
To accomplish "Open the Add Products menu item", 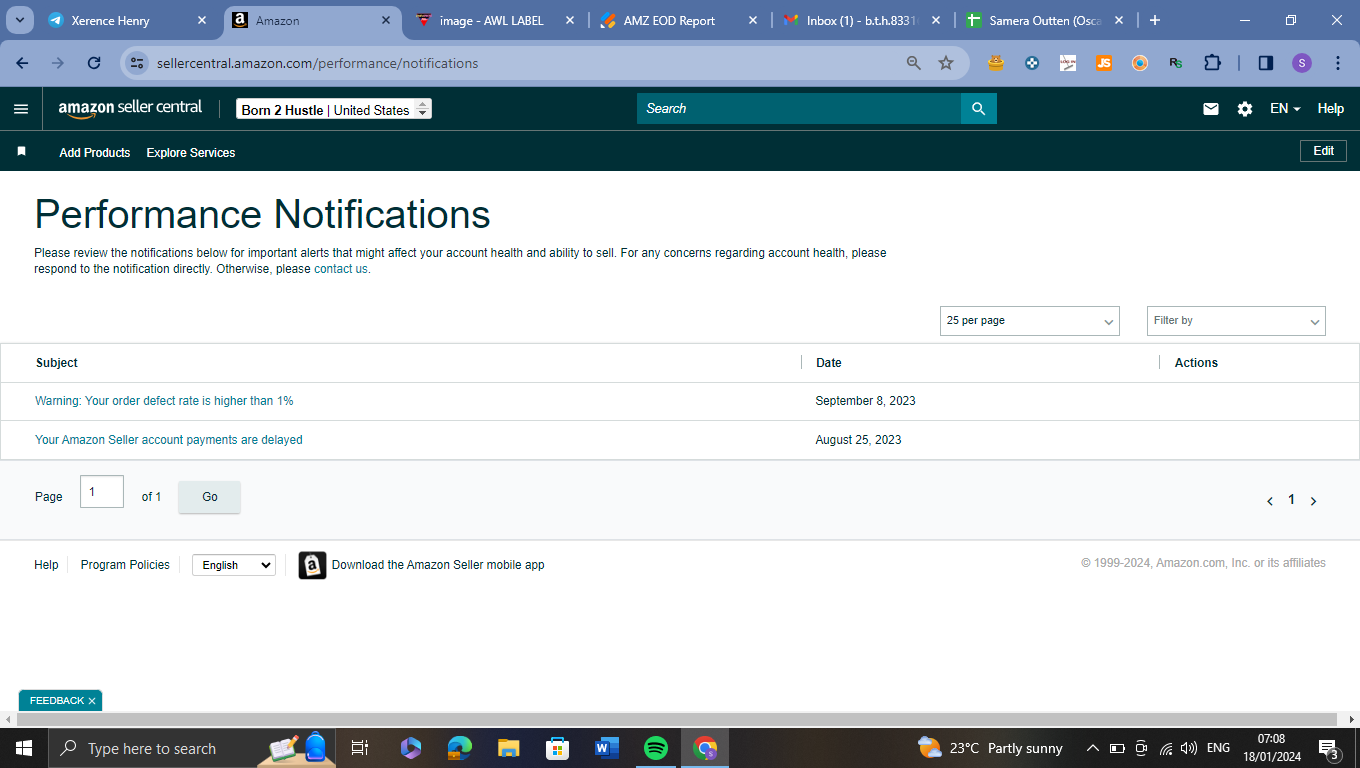I will (95, 153).
